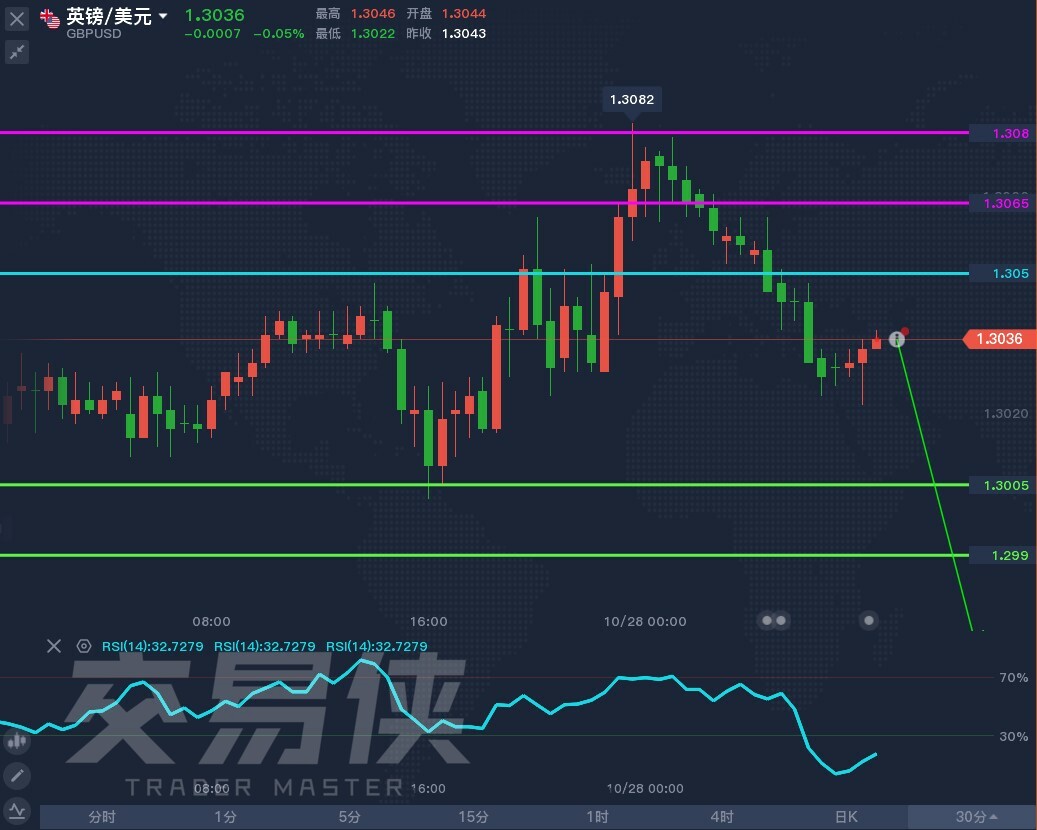Switch to the 1时 timeframe
Viewport: 1037px width, 830px height.
(597, 817)
